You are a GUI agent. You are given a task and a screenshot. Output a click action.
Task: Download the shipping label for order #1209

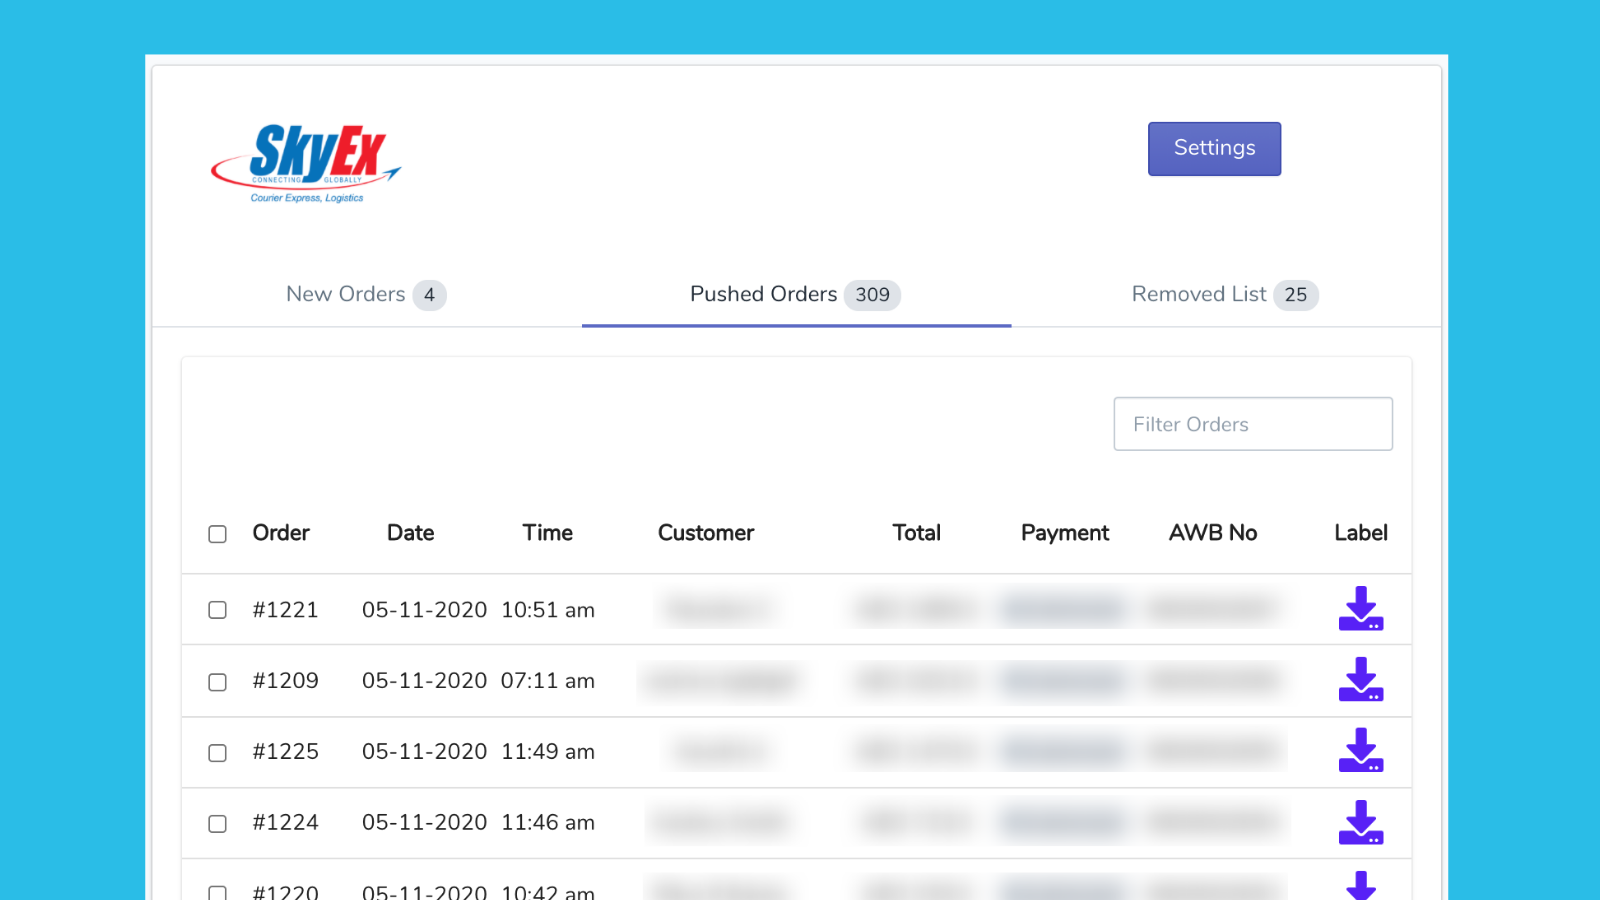point(1361,681)
